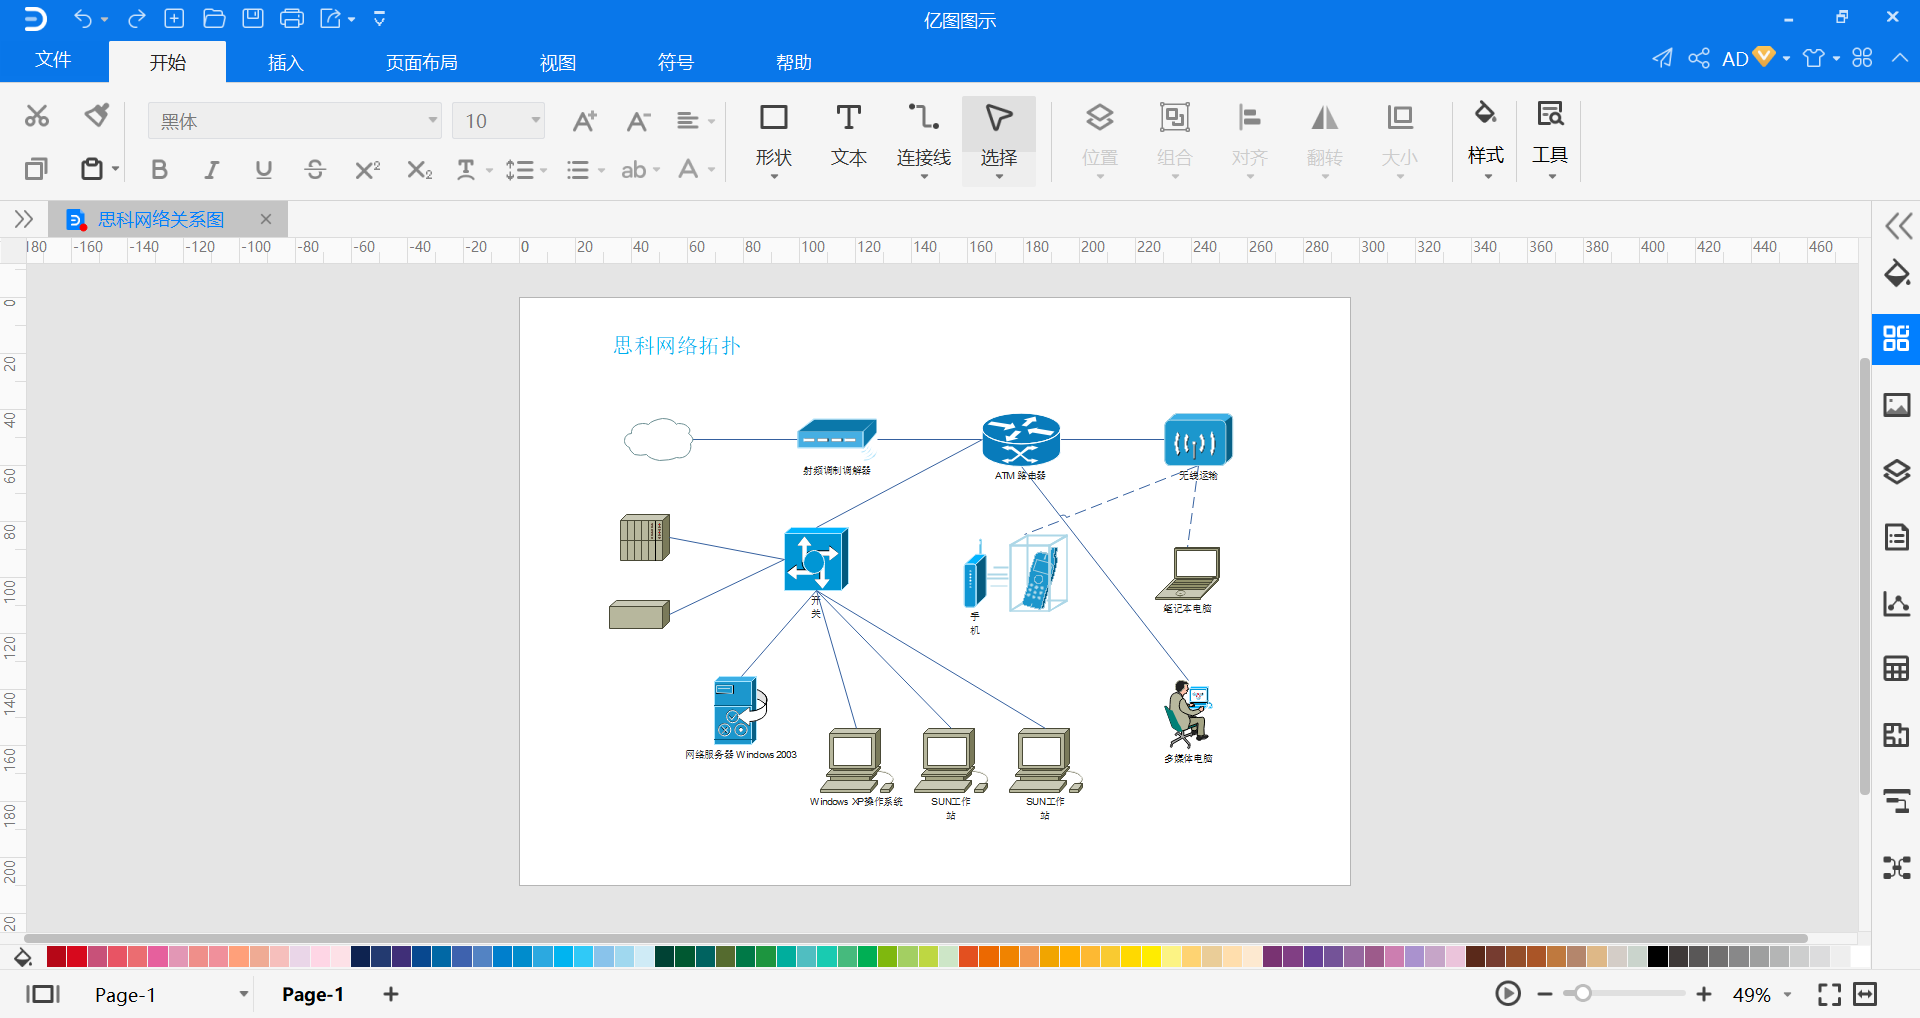Open the Image panel in right sidebar
This screenshot has width=1920, height=1018.
[x=1897, y=405]
